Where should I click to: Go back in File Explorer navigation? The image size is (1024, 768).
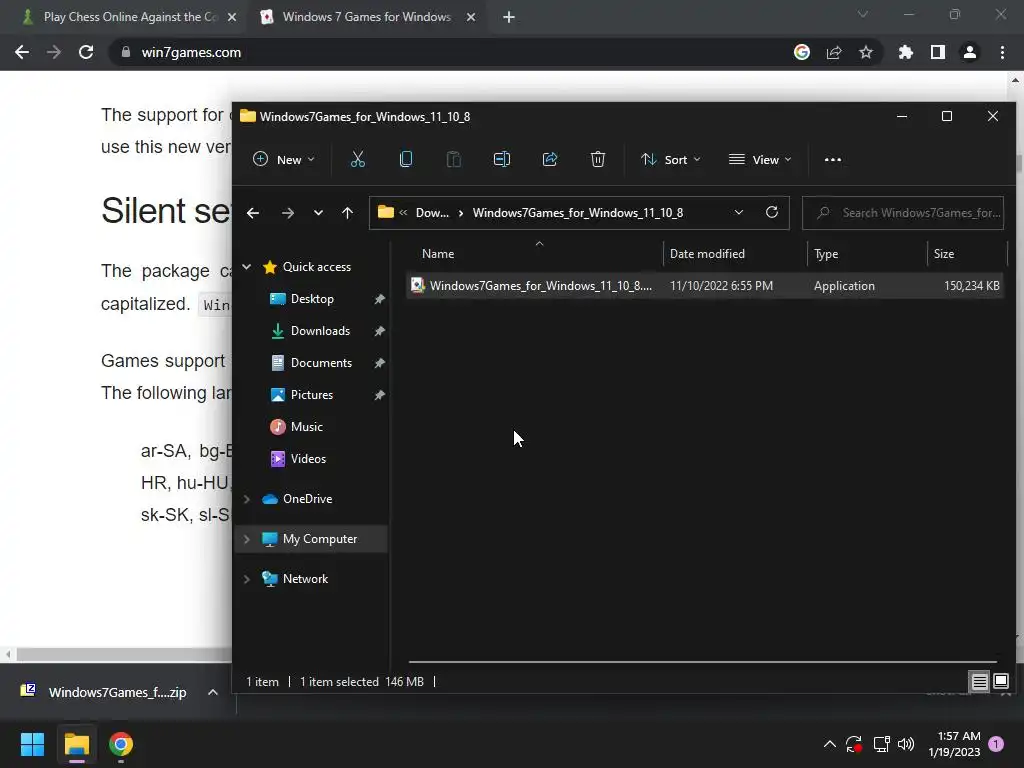point(253,213)
